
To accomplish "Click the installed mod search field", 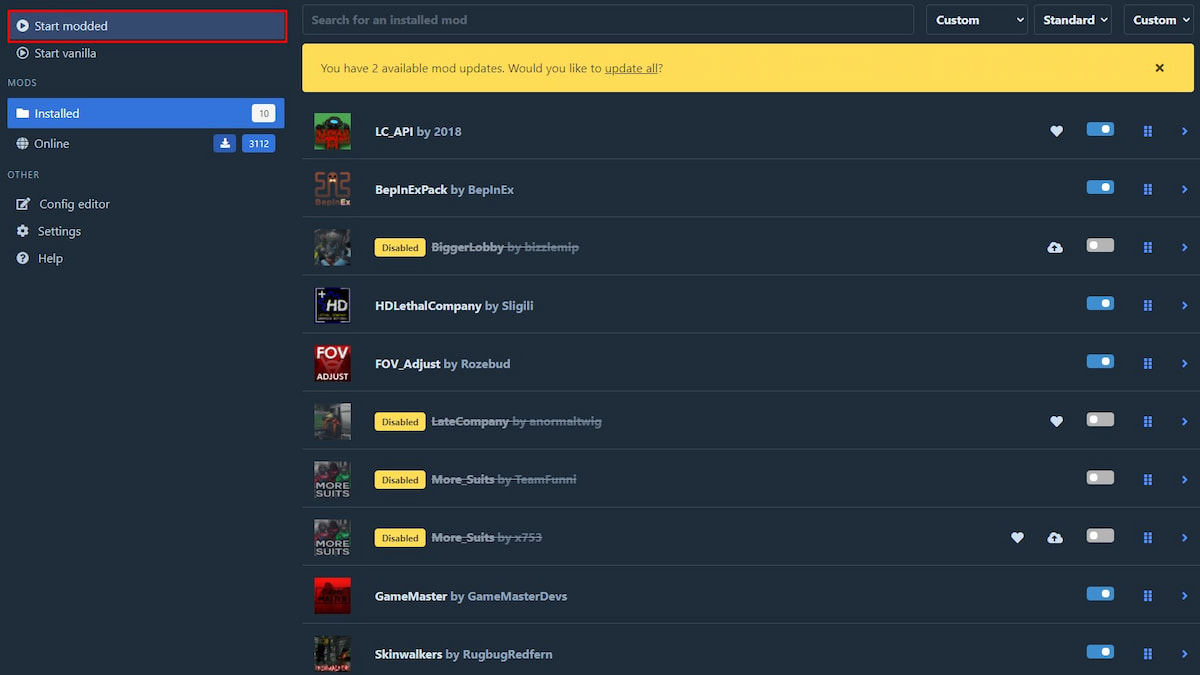I will 608,20.
